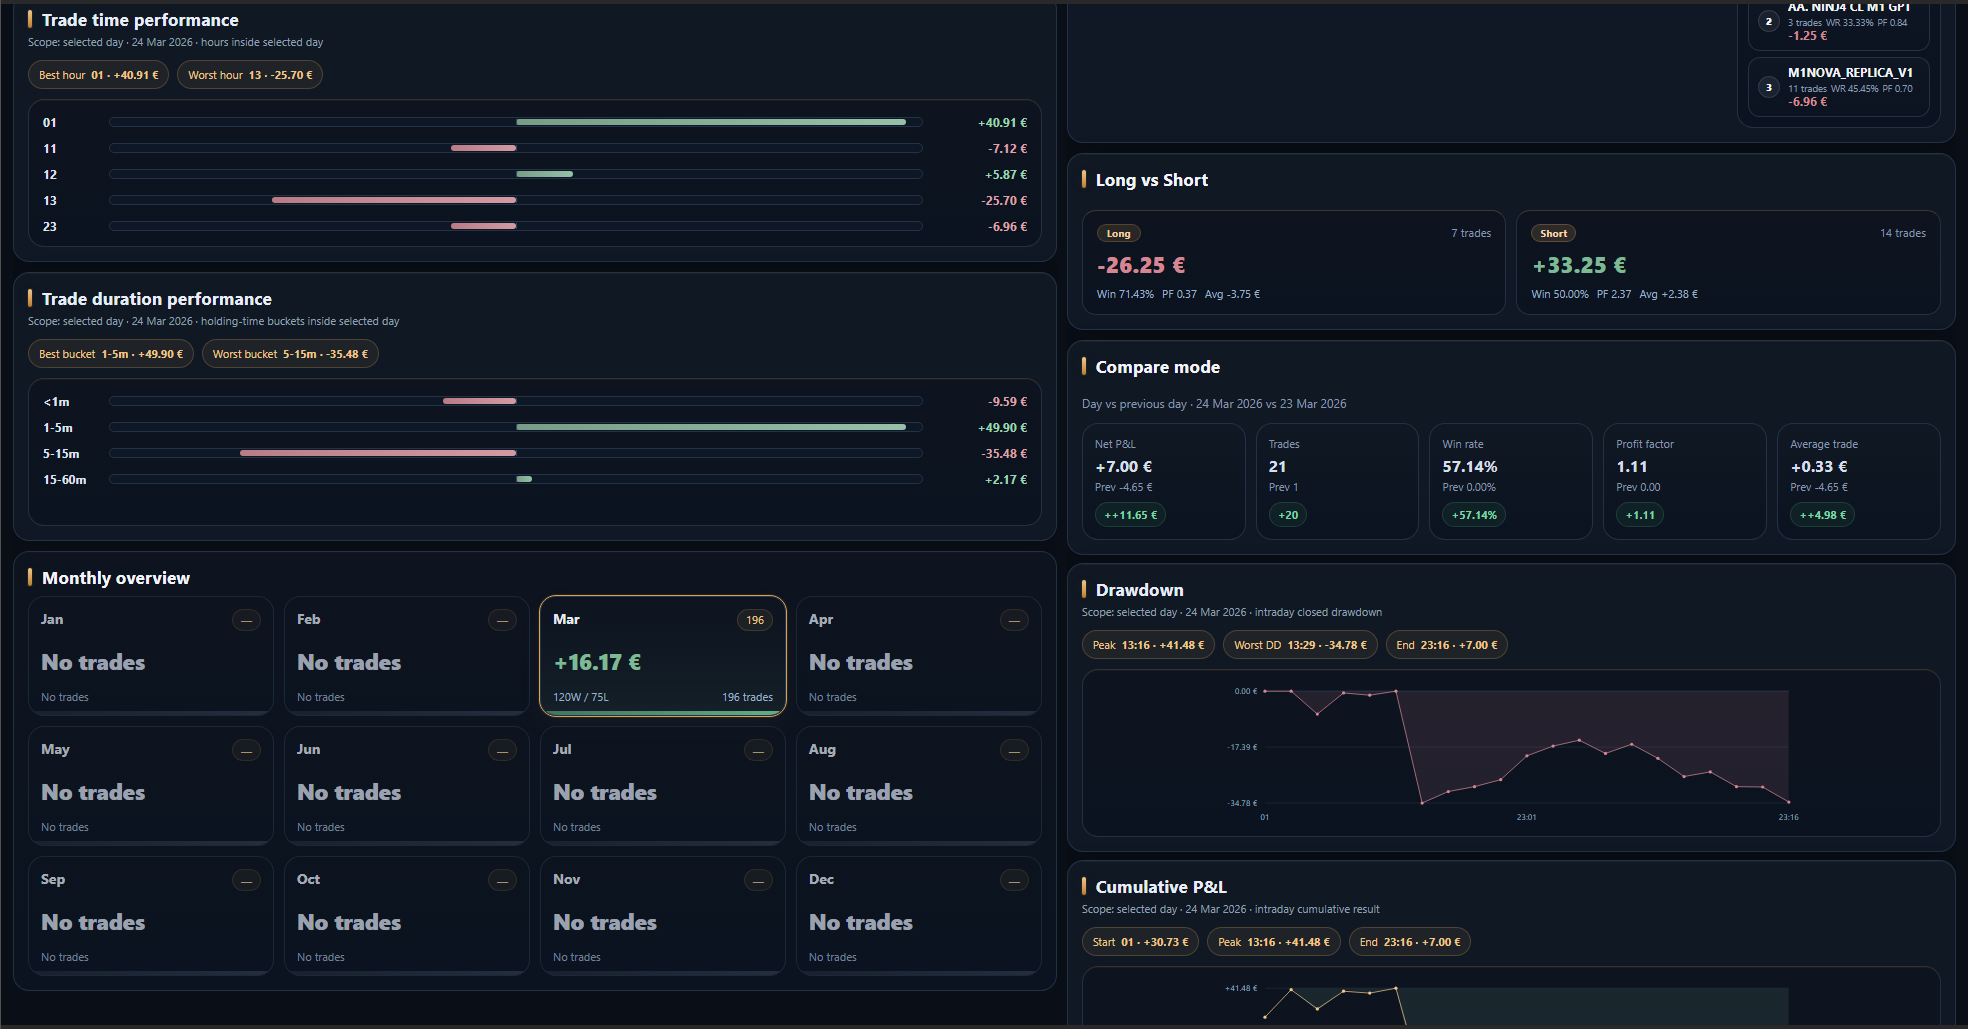Click the Win rate +57.14% delta chip
The height and width of the screenshot is (1029, 1968).
coord(1474,515)
